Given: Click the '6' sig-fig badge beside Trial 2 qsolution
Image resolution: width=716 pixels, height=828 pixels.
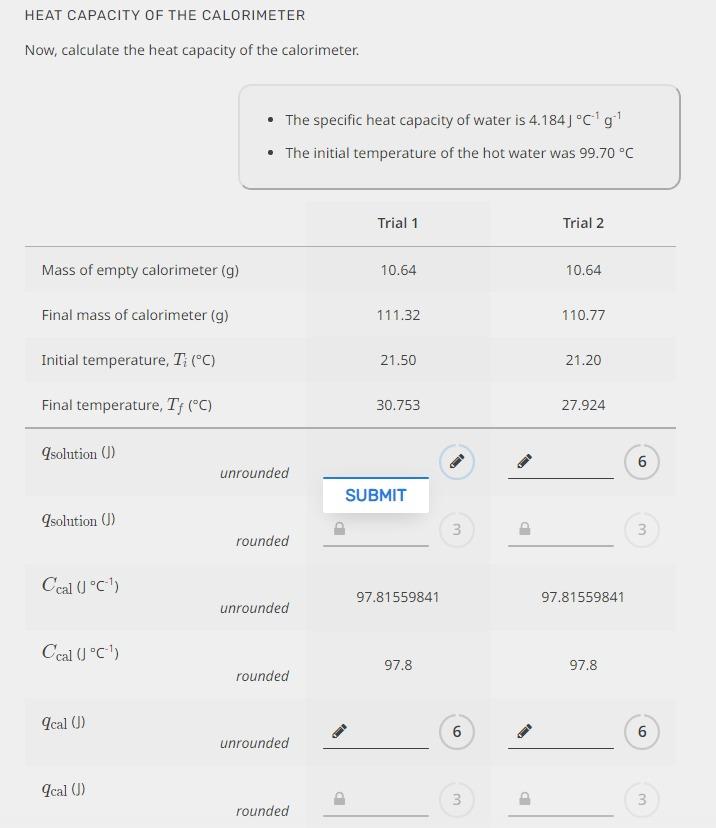Looking at the screenshot, I should (640, 462).
